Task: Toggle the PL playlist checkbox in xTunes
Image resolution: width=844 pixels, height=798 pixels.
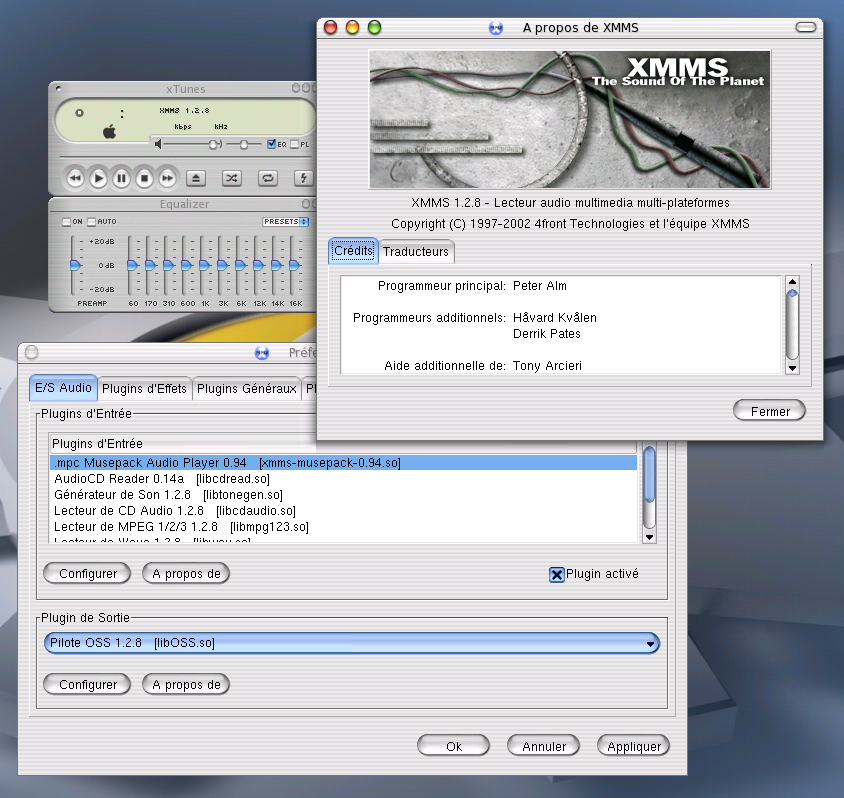Action: point(294,144)
